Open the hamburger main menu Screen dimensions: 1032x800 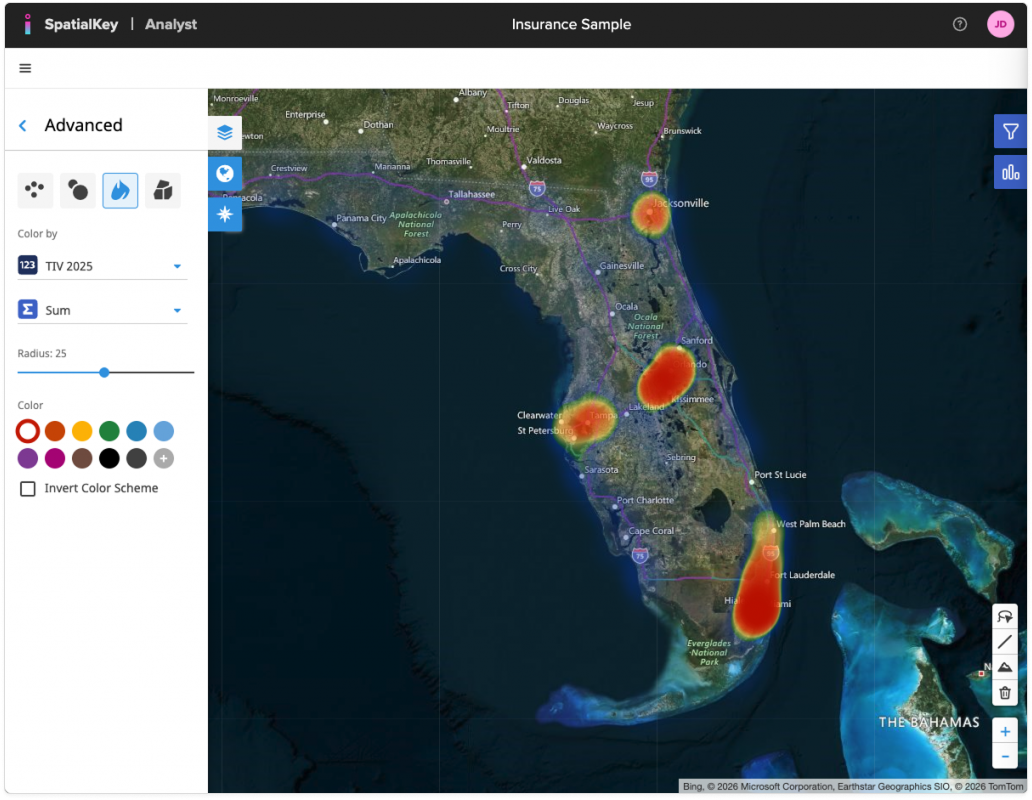click(25, 68)
